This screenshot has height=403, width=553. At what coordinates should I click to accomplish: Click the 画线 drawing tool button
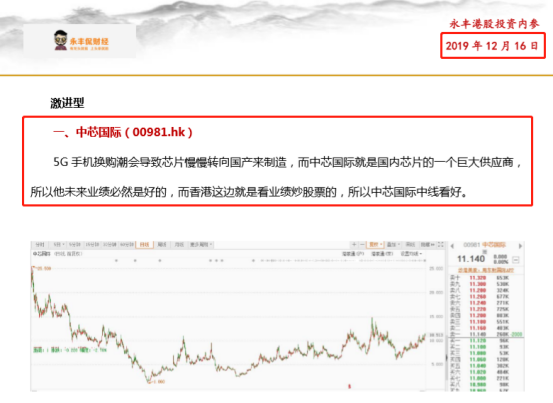point(411,244)
